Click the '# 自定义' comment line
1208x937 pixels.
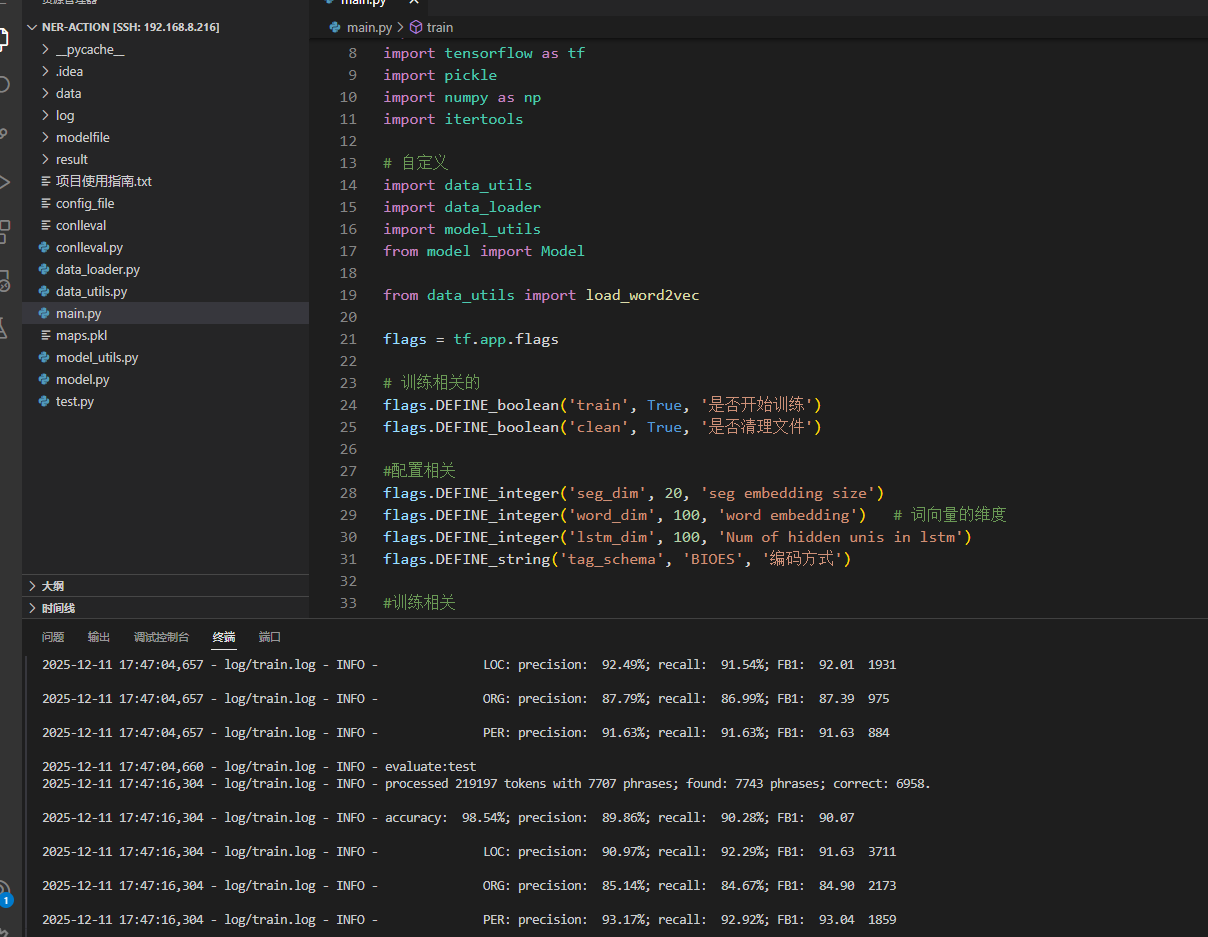(415, 163)
